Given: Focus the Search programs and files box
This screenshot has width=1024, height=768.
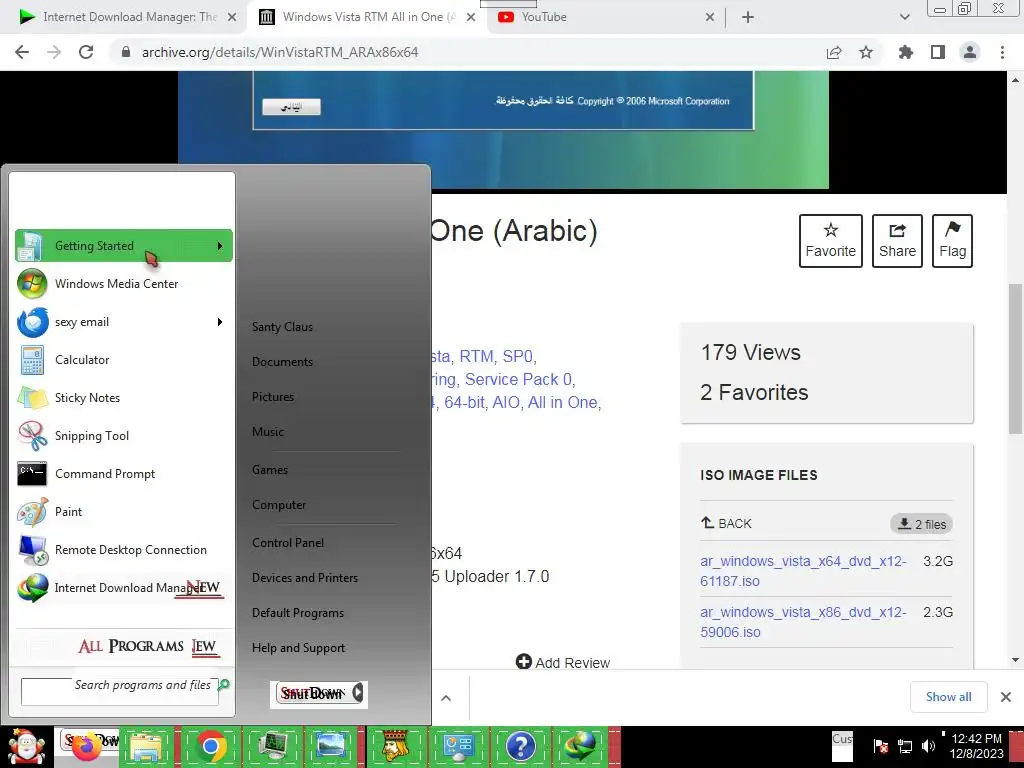Looking at the screenshot, I should (x=120, y=692).
